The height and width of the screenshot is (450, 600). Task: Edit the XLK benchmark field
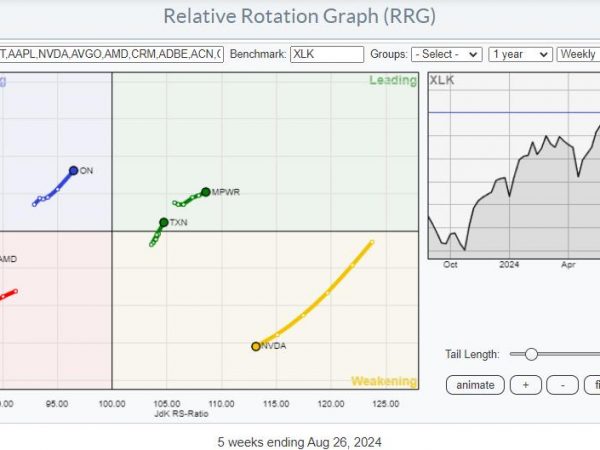point(327,54)
